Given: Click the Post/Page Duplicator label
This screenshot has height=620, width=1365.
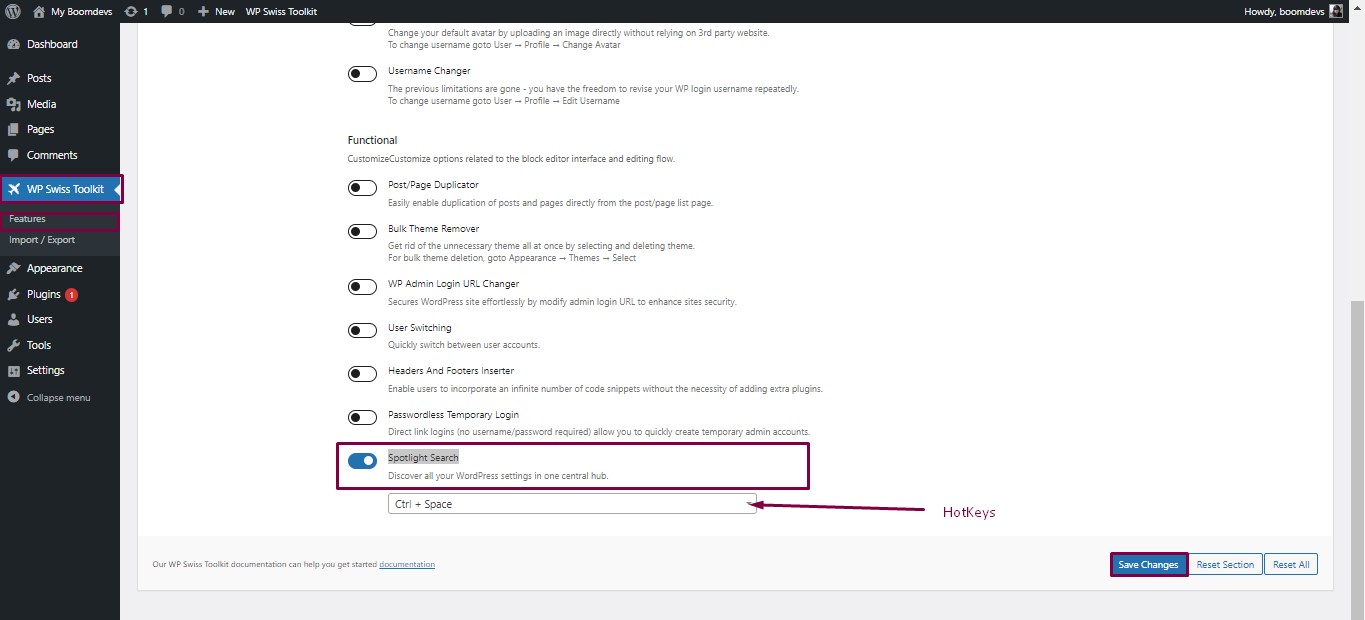Looking at the screenshot, I should click(x=433, y=185).
